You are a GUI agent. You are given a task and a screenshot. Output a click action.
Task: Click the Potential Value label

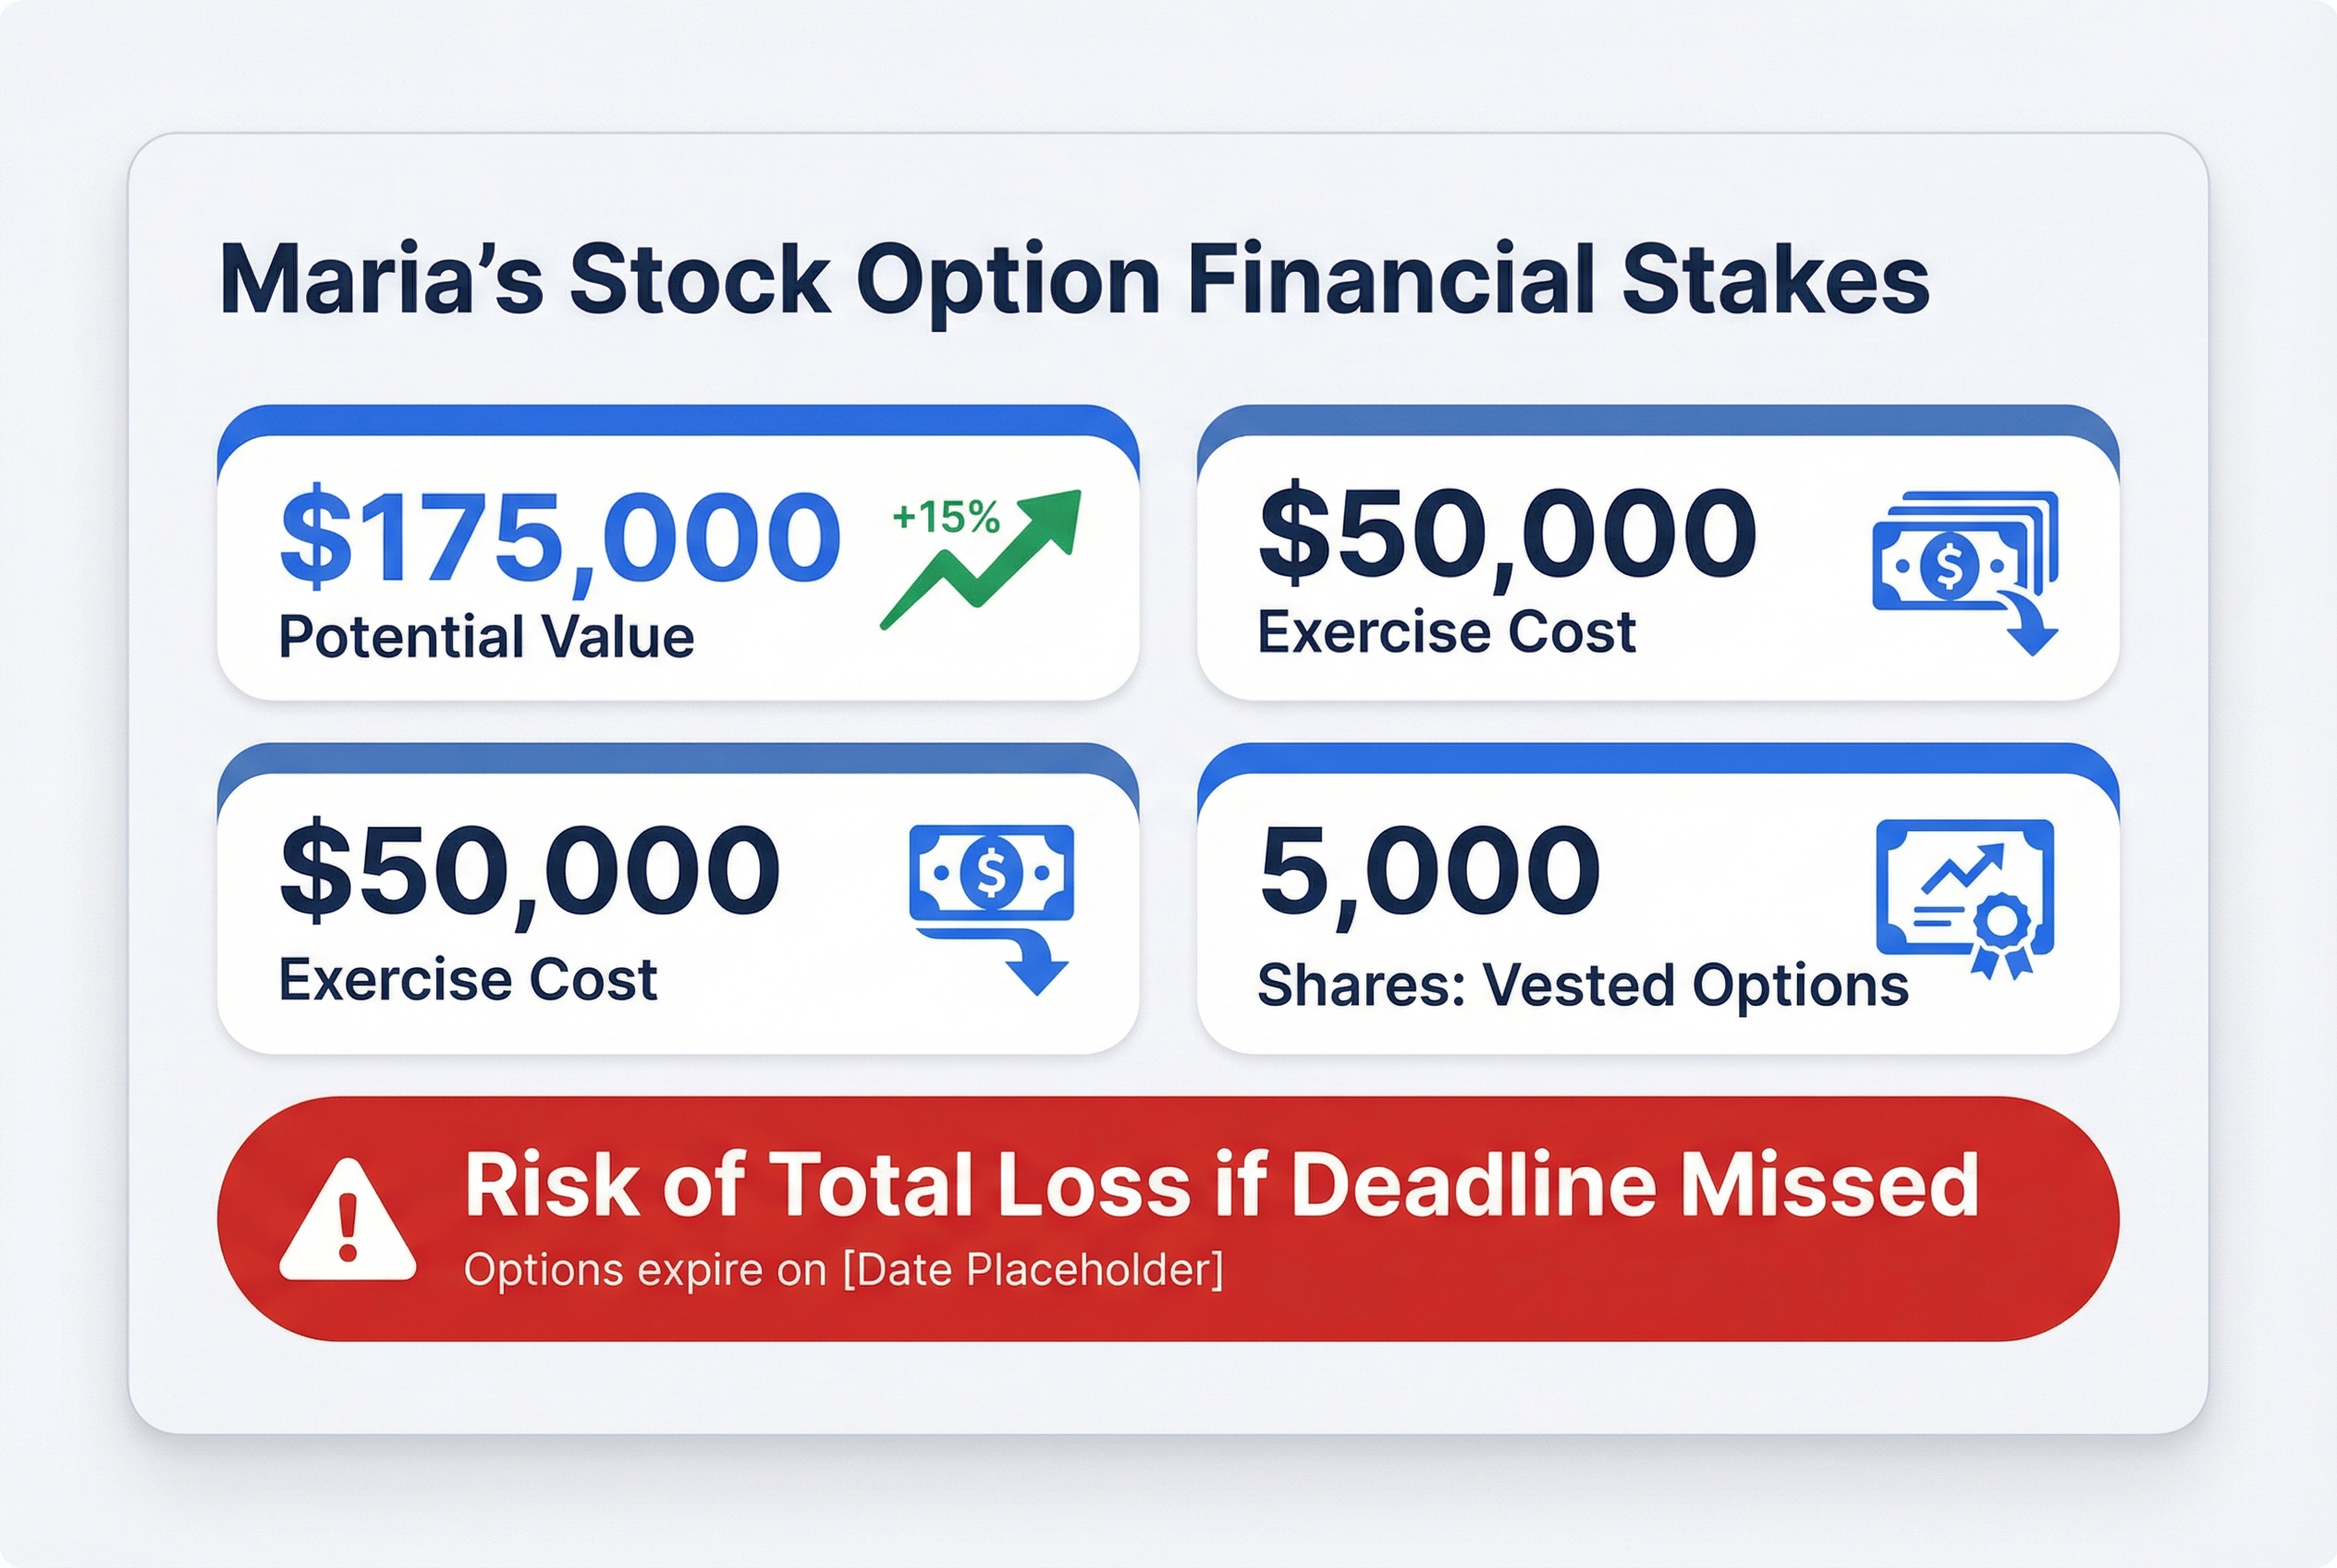[486, 637]
